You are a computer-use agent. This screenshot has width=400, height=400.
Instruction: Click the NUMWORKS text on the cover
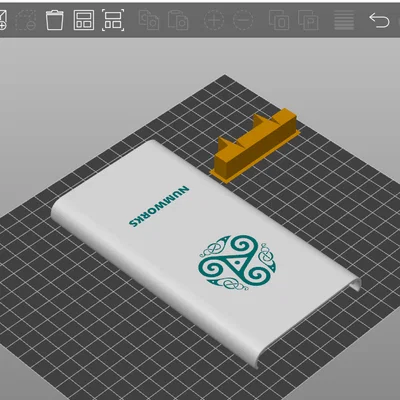pyautogui.click(x=159, y=207)
